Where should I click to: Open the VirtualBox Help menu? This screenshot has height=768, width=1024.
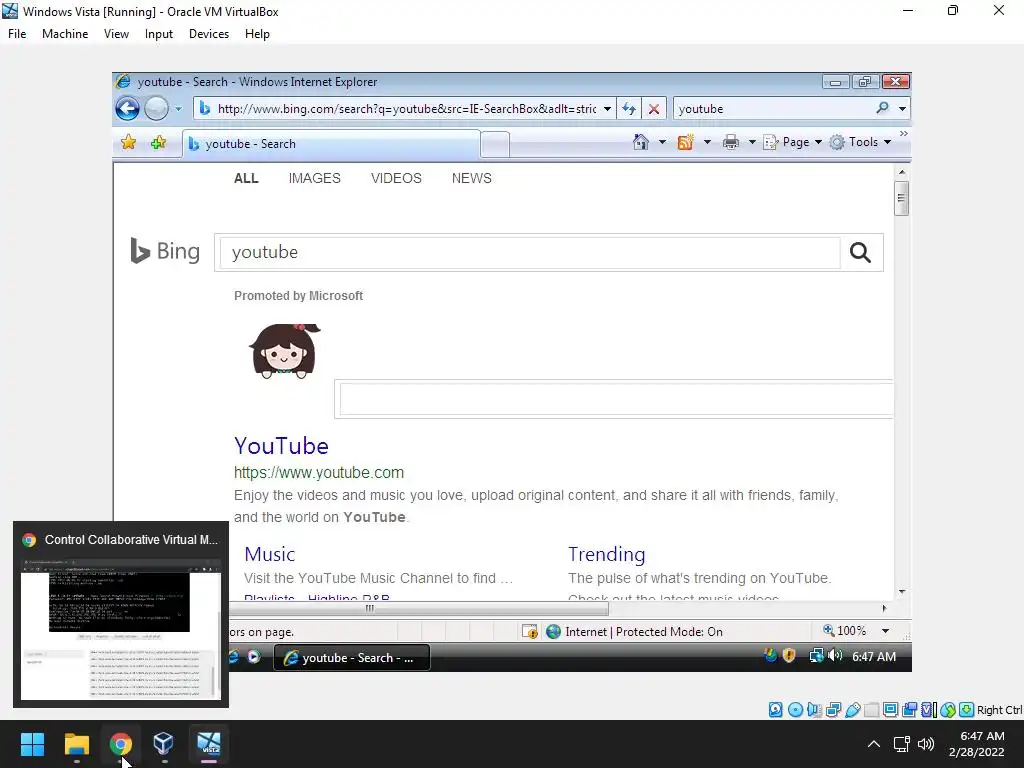(257, 34)
